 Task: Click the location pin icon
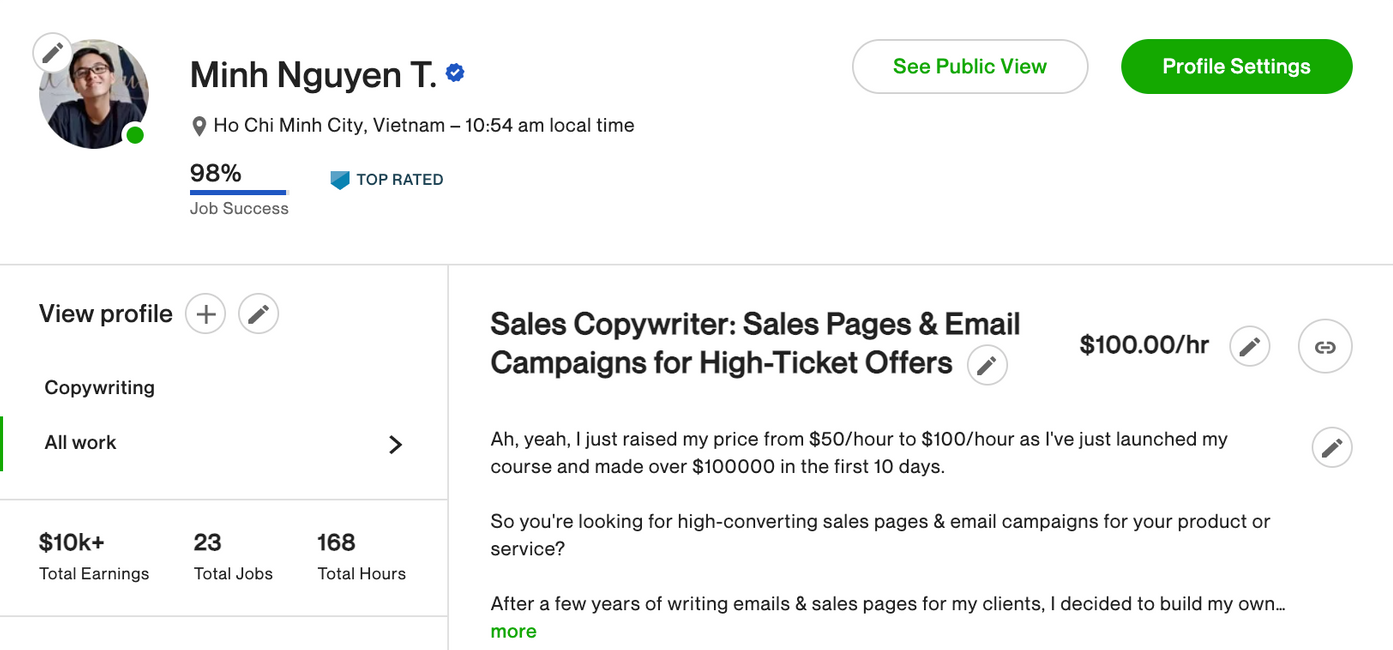click(199, 127)
